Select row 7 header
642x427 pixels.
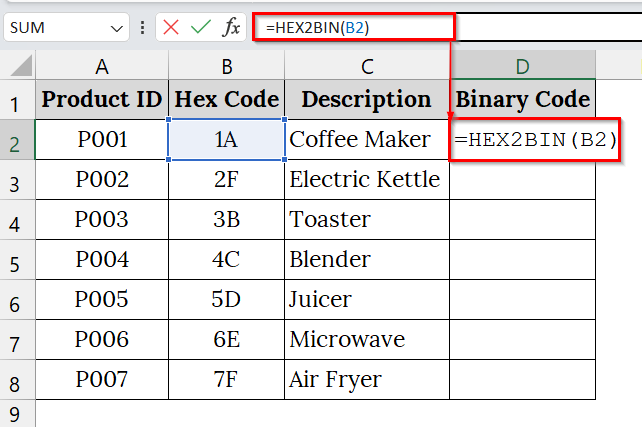tap(17, 340)
